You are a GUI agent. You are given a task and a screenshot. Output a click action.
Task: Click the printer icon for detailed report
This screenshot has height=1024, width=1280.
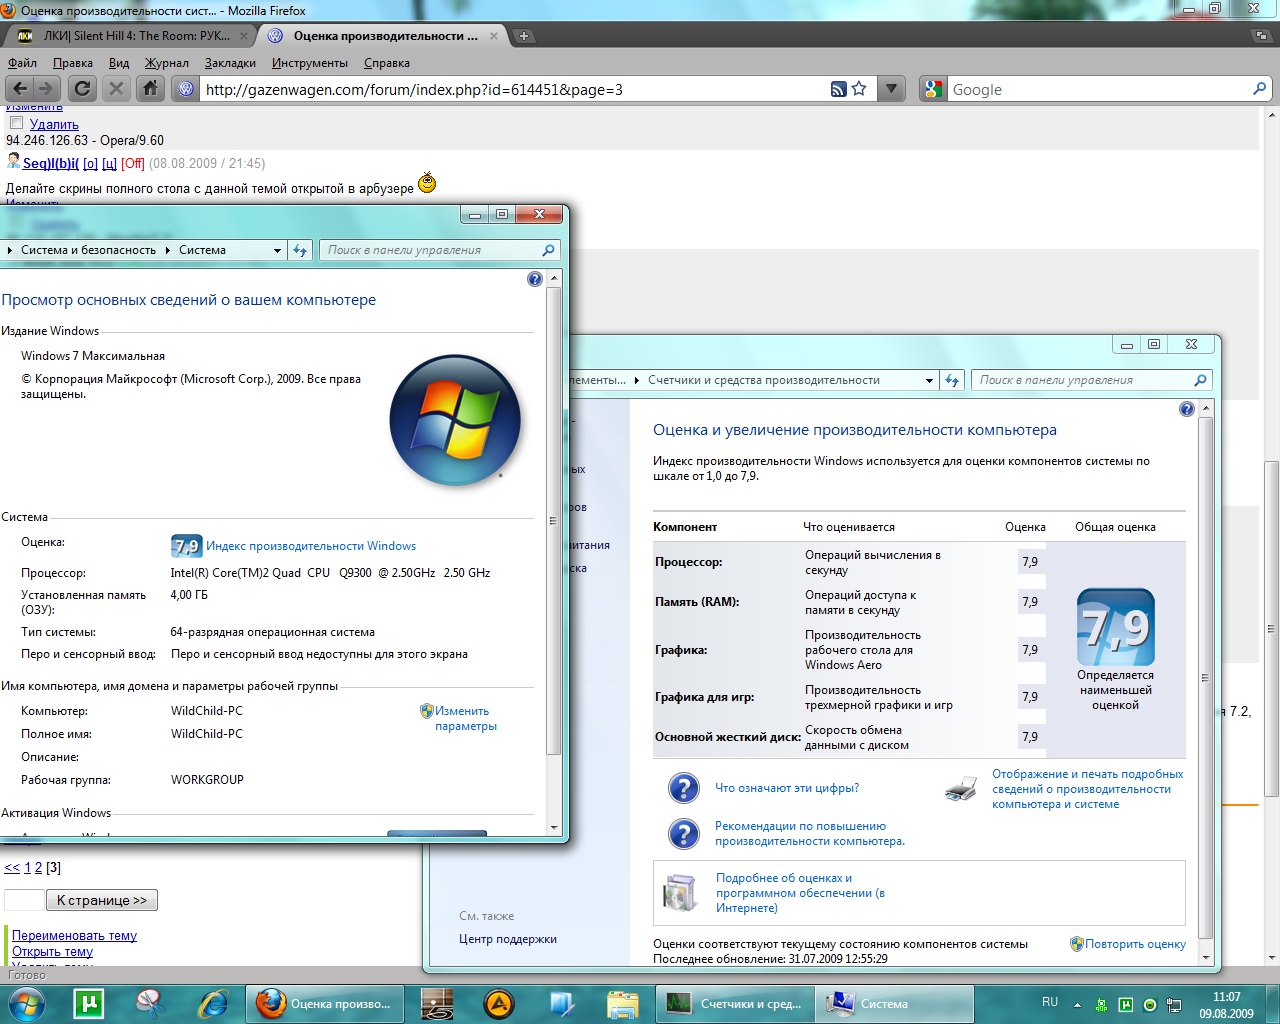[x=961, y=789]
